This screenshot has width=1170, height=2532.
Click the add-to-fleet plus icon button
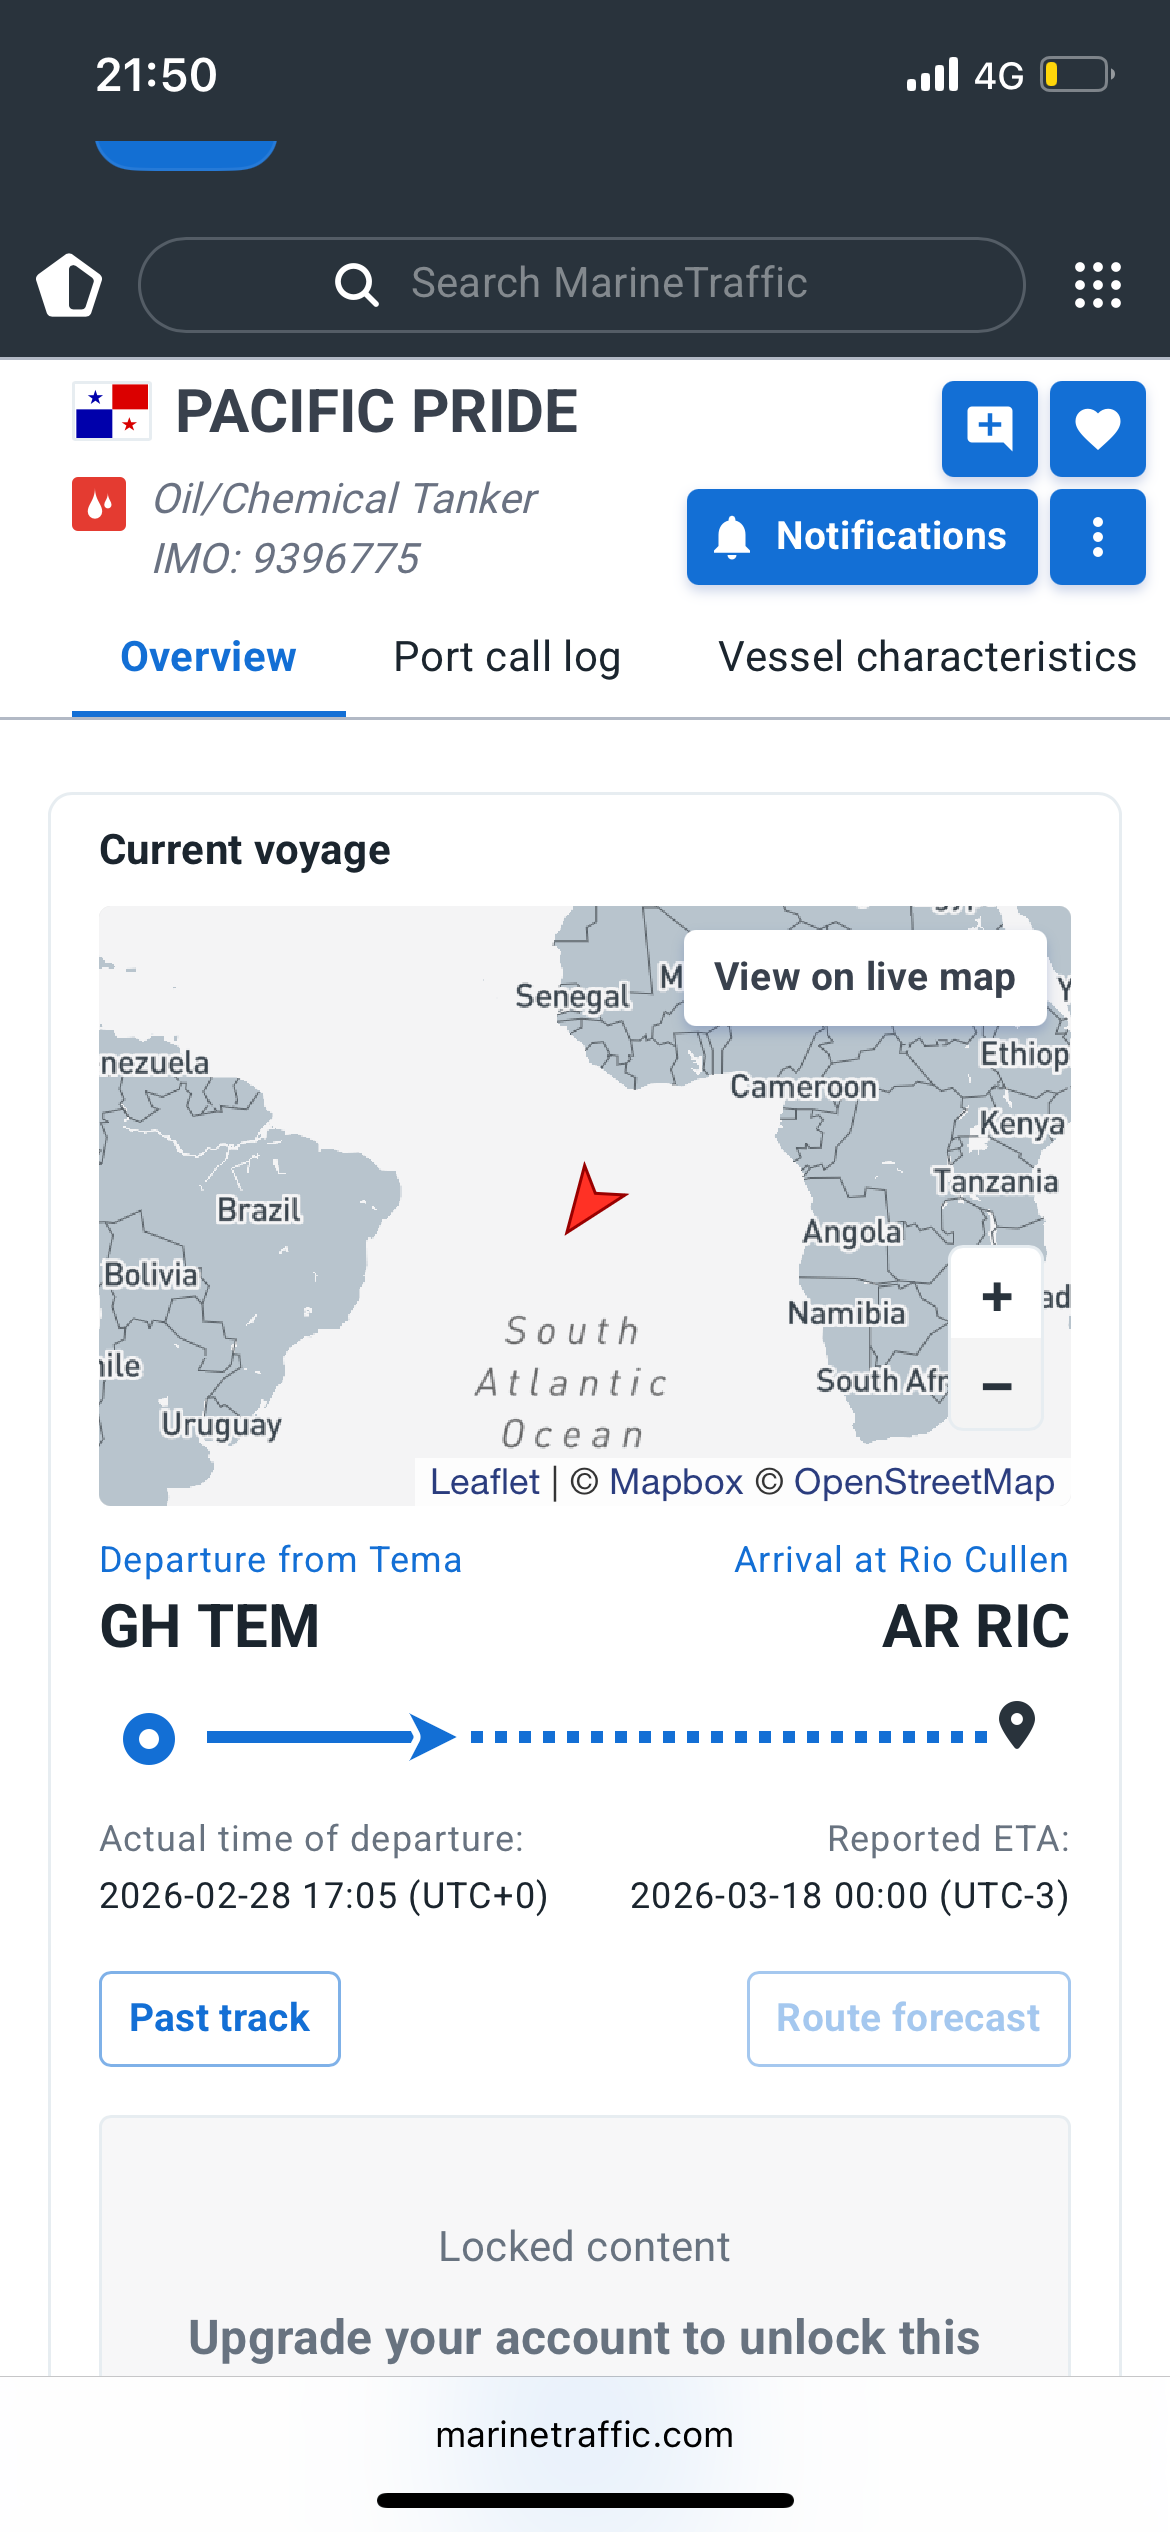[989, 428]
